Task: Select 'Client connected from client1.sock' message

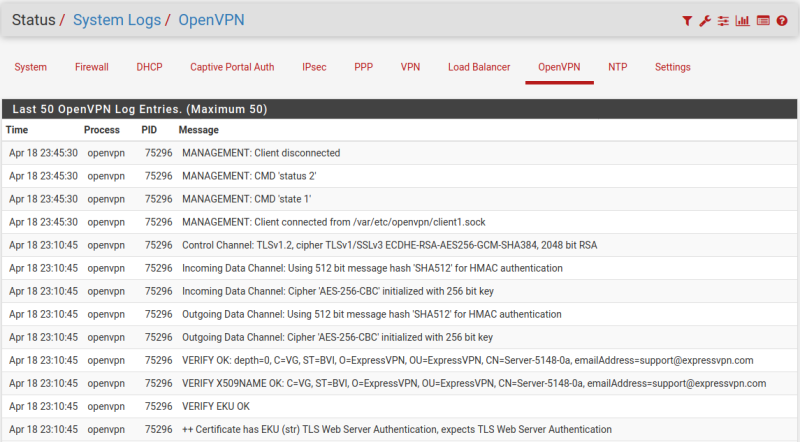Action: point(334,222)
